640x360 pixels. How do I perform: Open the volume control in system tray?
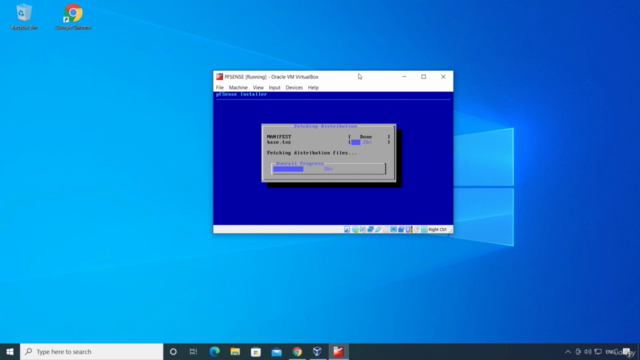pyautogui.click(x=588, y=351)
